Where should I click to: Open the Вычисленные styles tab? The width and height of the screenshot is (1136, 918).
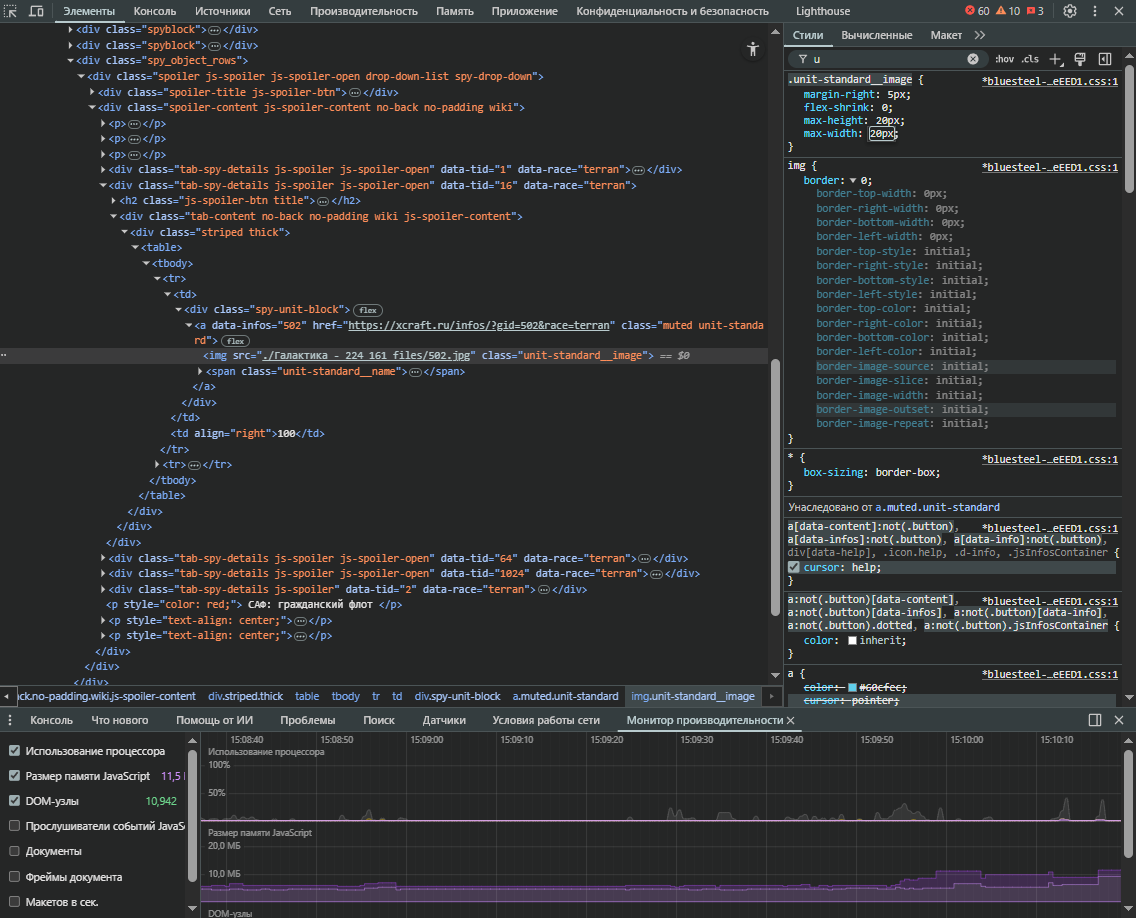pos(876,35)
